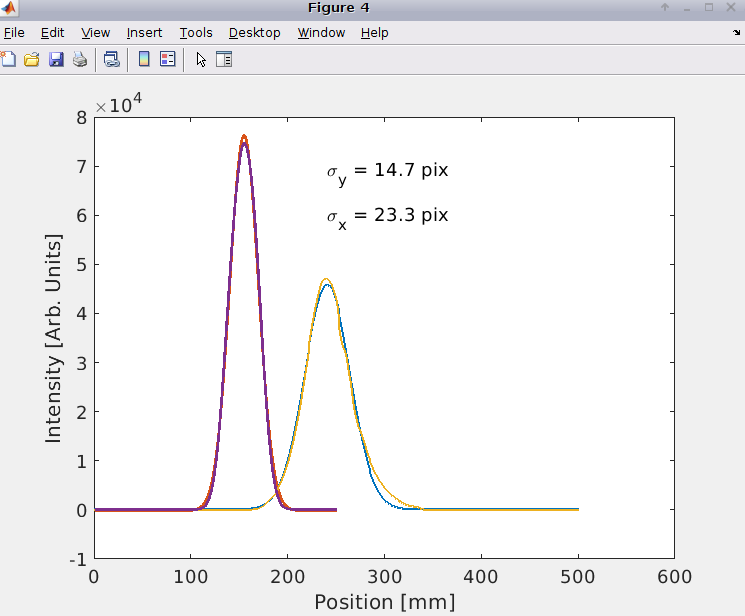Screen dimensions: 745x616
Task: Click the Link Plot toolbar icon
Action: pos(112,59)
